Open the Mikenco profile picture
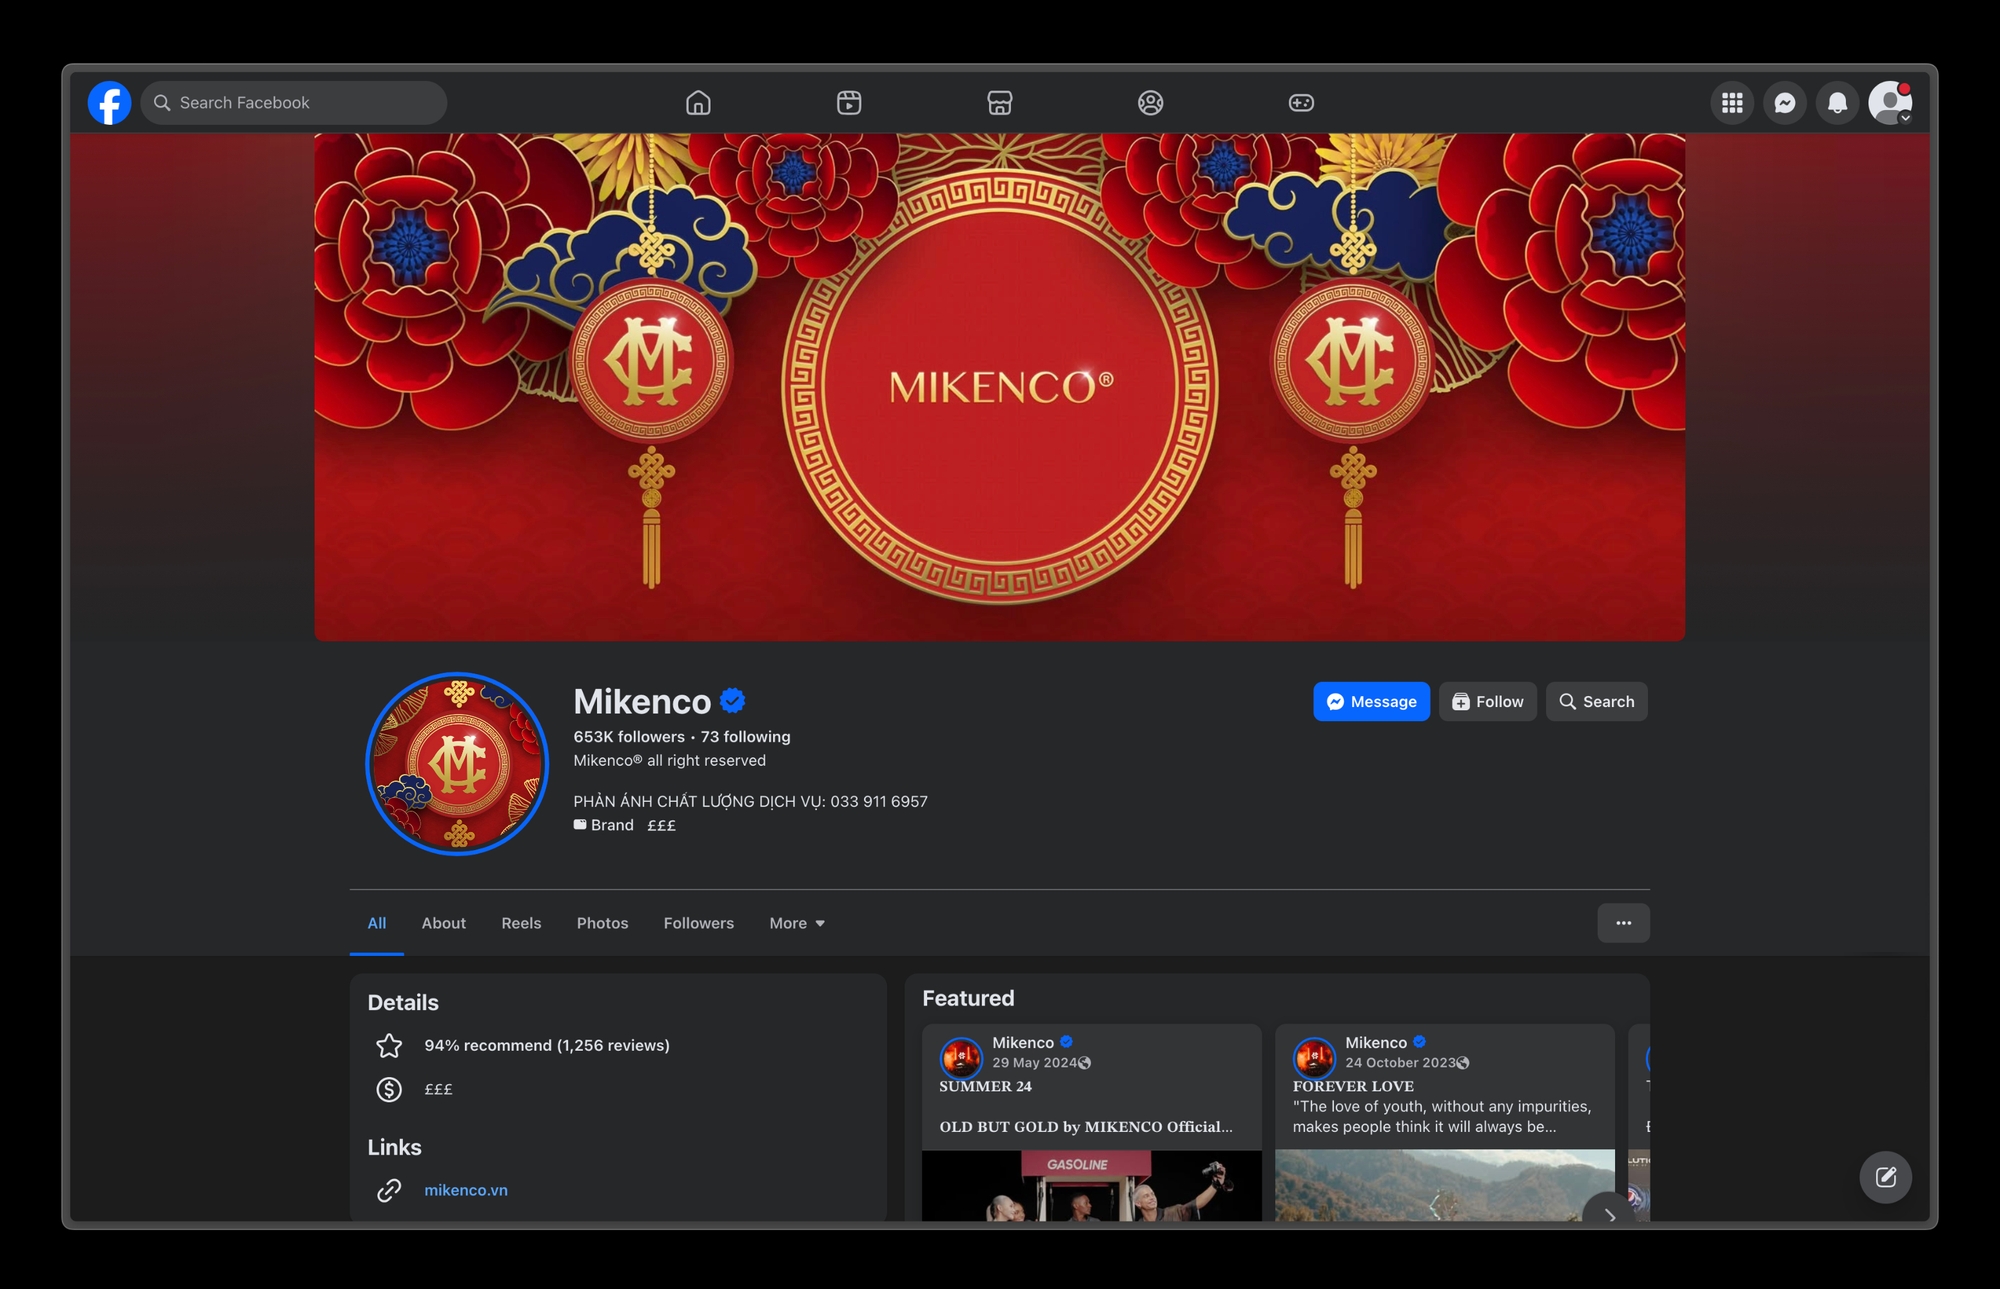2000x1289 pixels. point(457,764)
